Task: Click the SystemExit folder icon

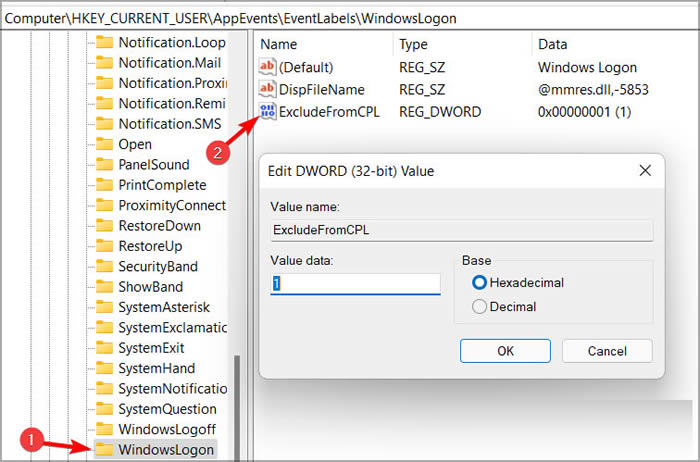Action: pyautogui.click(x=104, y=348)
